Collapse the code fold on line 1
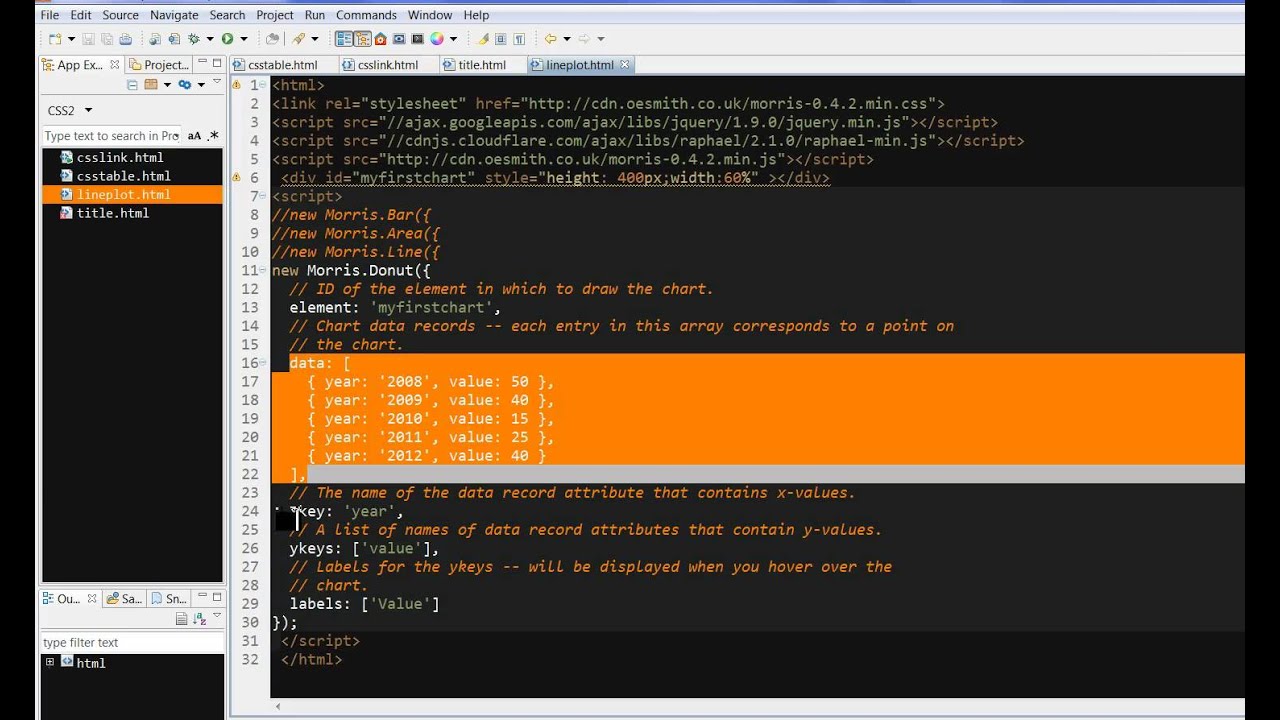 click(264, 85)
